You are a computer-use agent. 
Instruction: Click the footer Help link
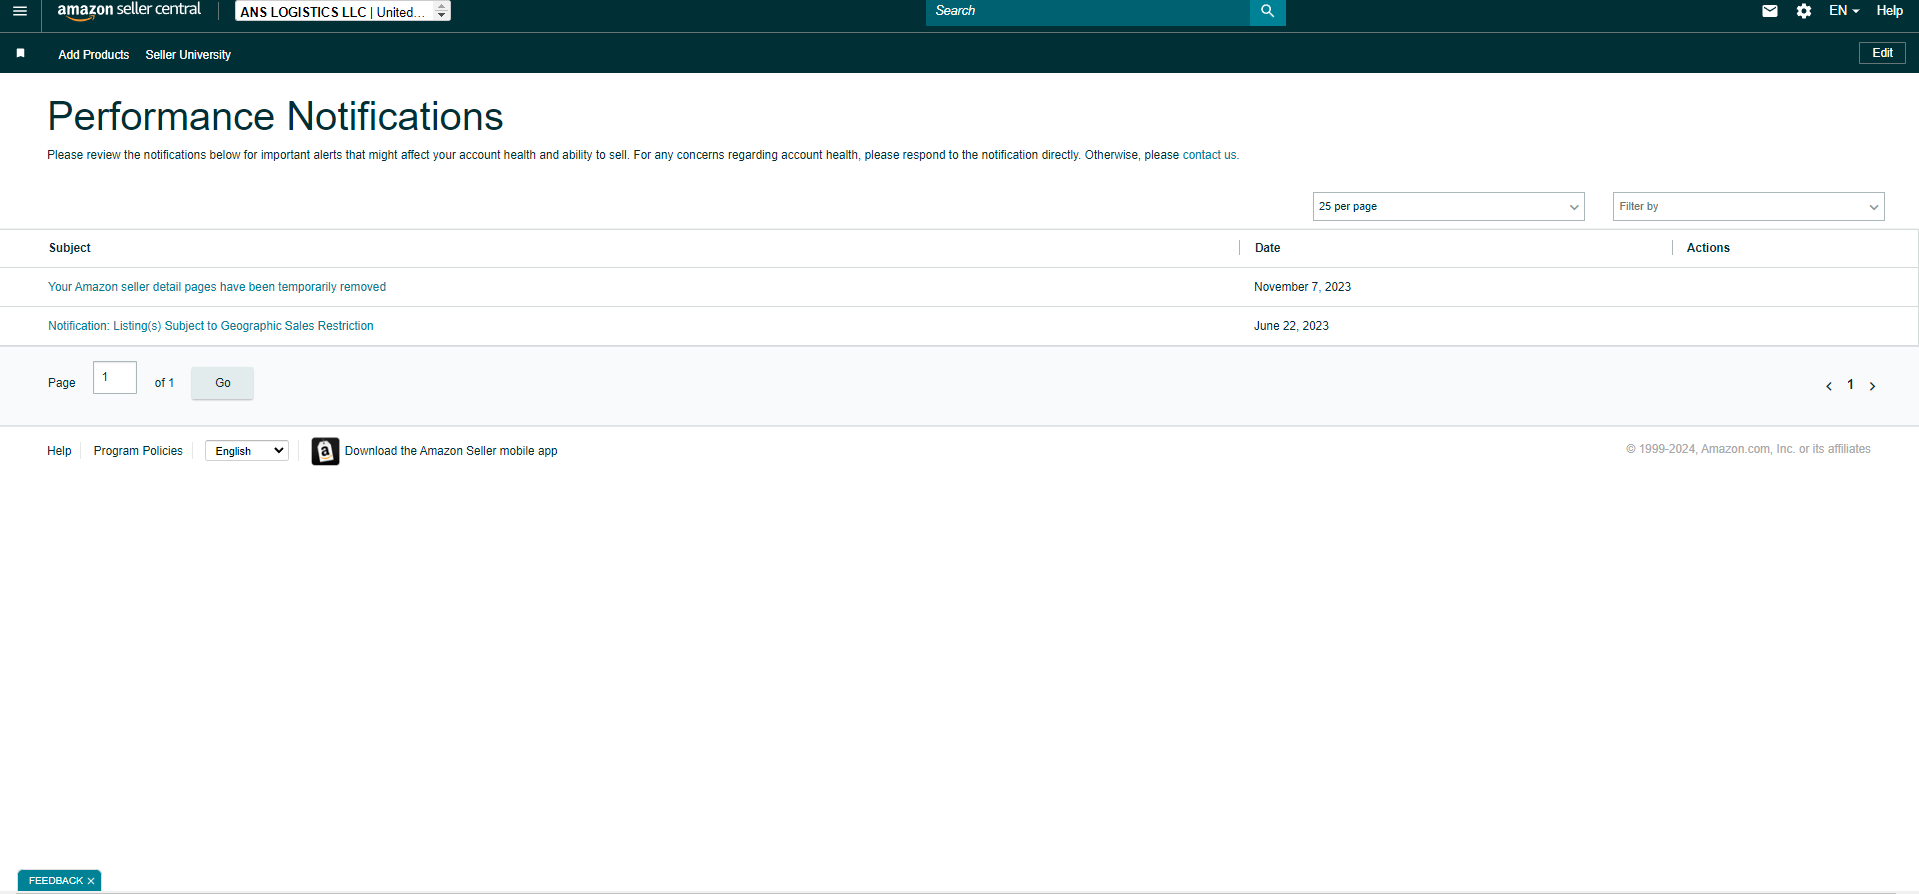tap(59, 451)
